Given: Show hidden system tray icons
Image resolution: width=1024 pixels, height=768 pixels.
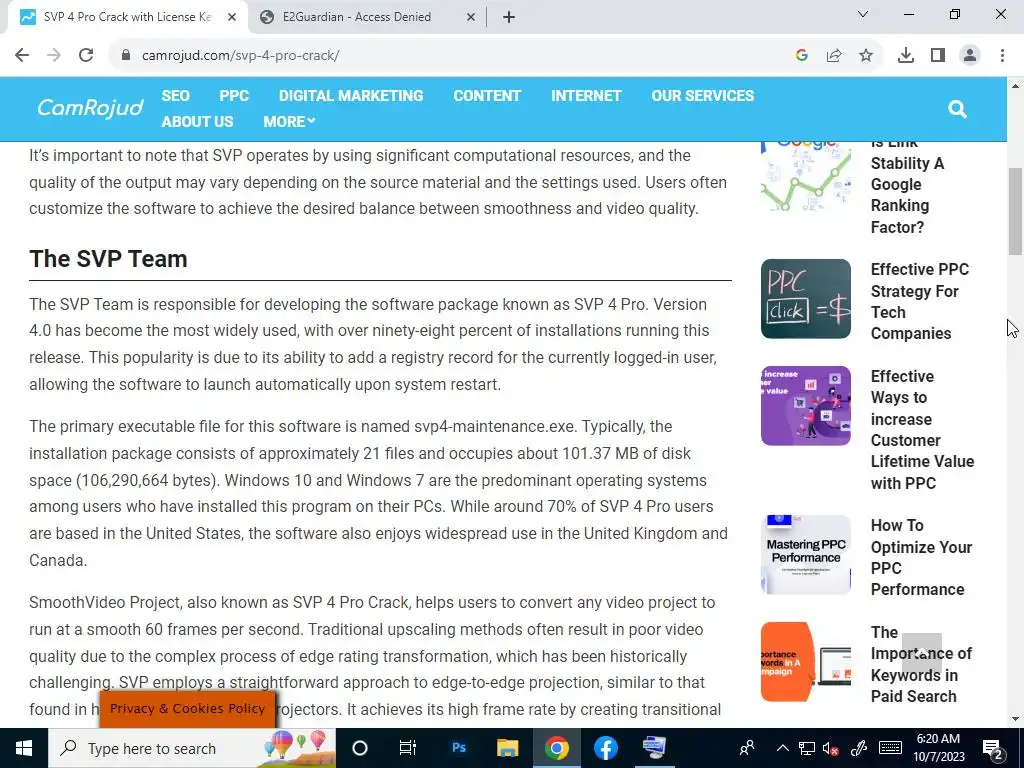Looking at the screenshot, I should [x=782, y=748].
